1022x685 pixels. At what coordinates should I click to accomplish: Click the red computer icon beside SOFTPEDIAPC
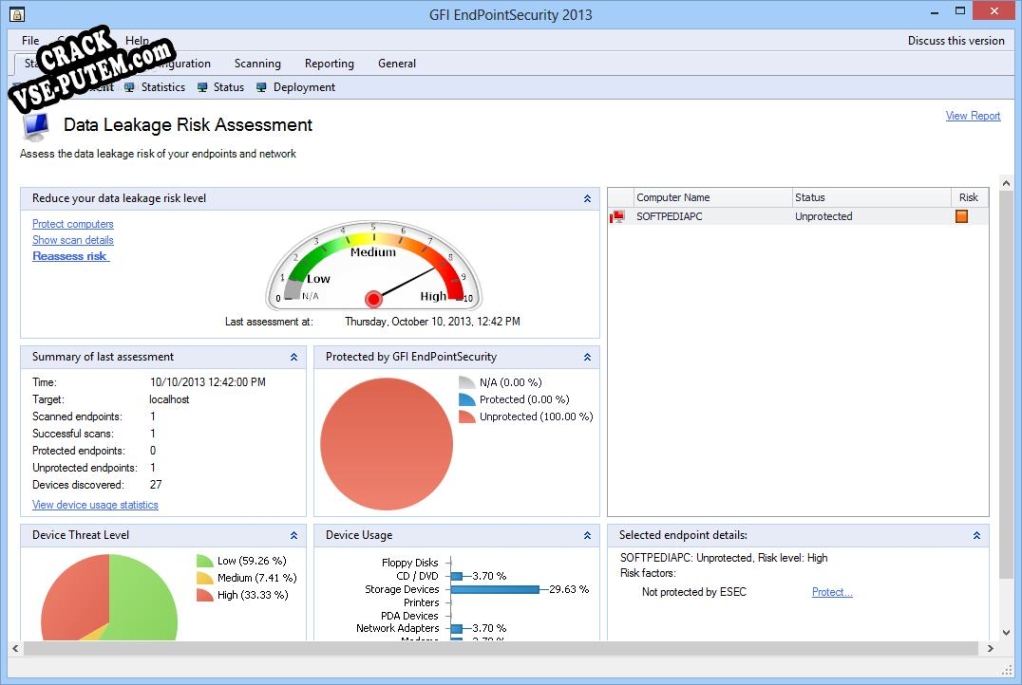point(618,216)
